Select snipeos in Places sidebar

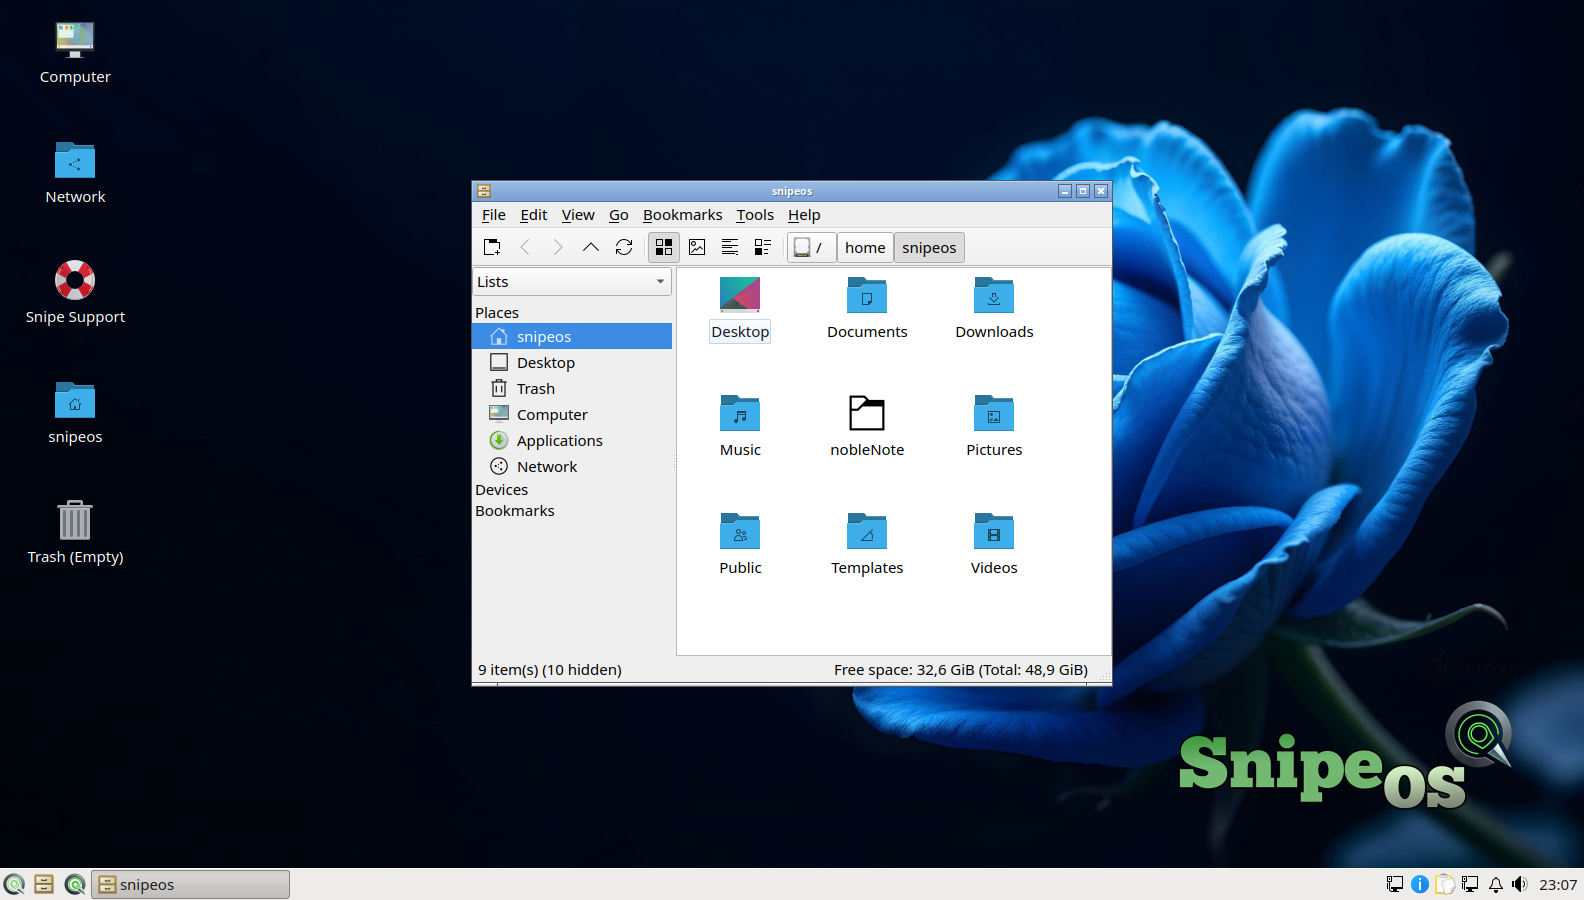click(572, 337)
